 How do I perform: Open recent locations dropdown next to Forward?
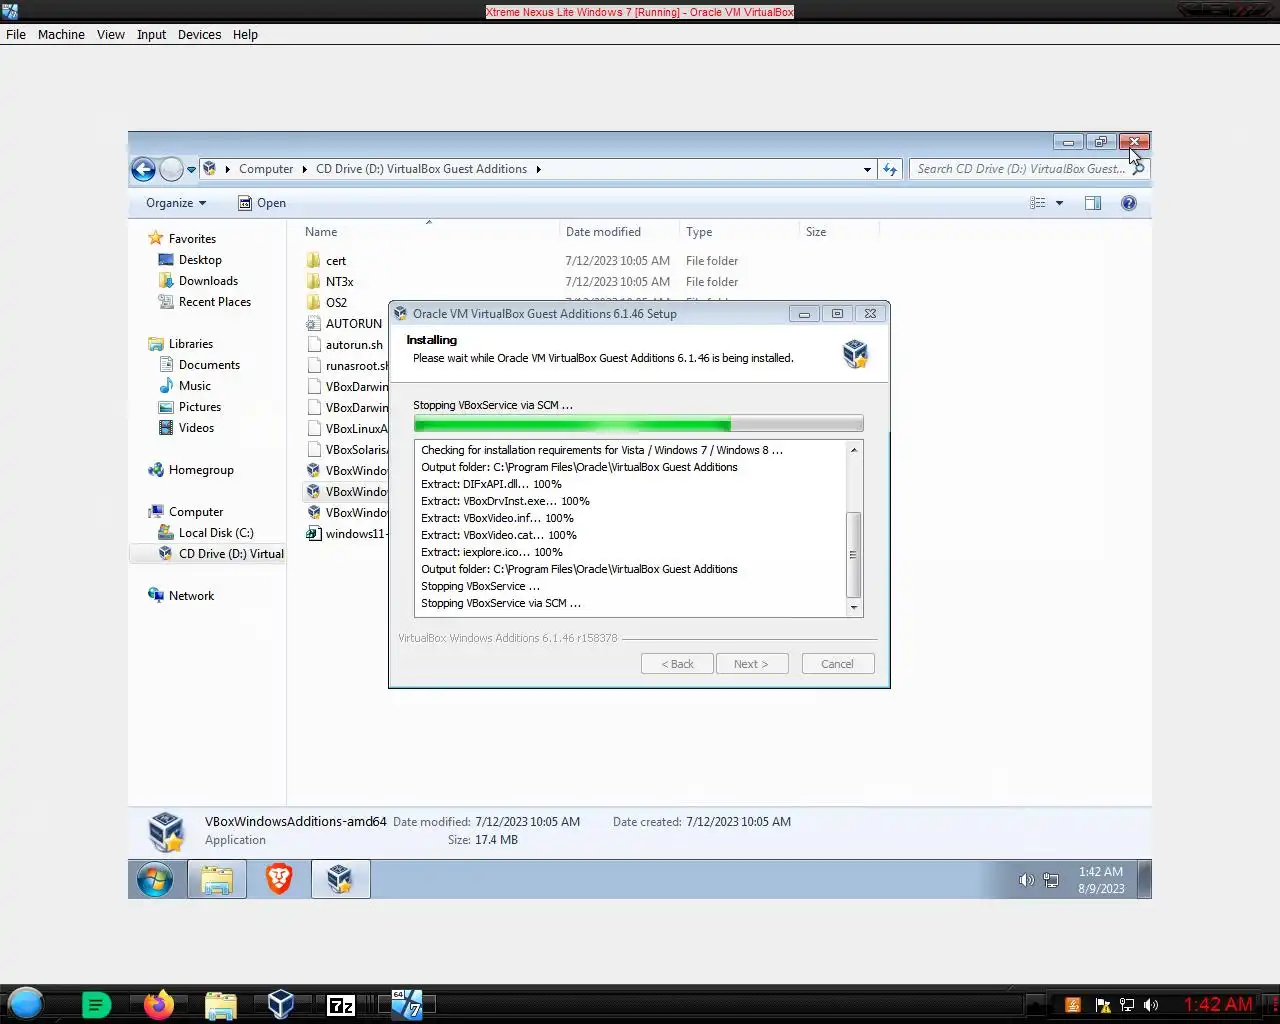[191, 170]
